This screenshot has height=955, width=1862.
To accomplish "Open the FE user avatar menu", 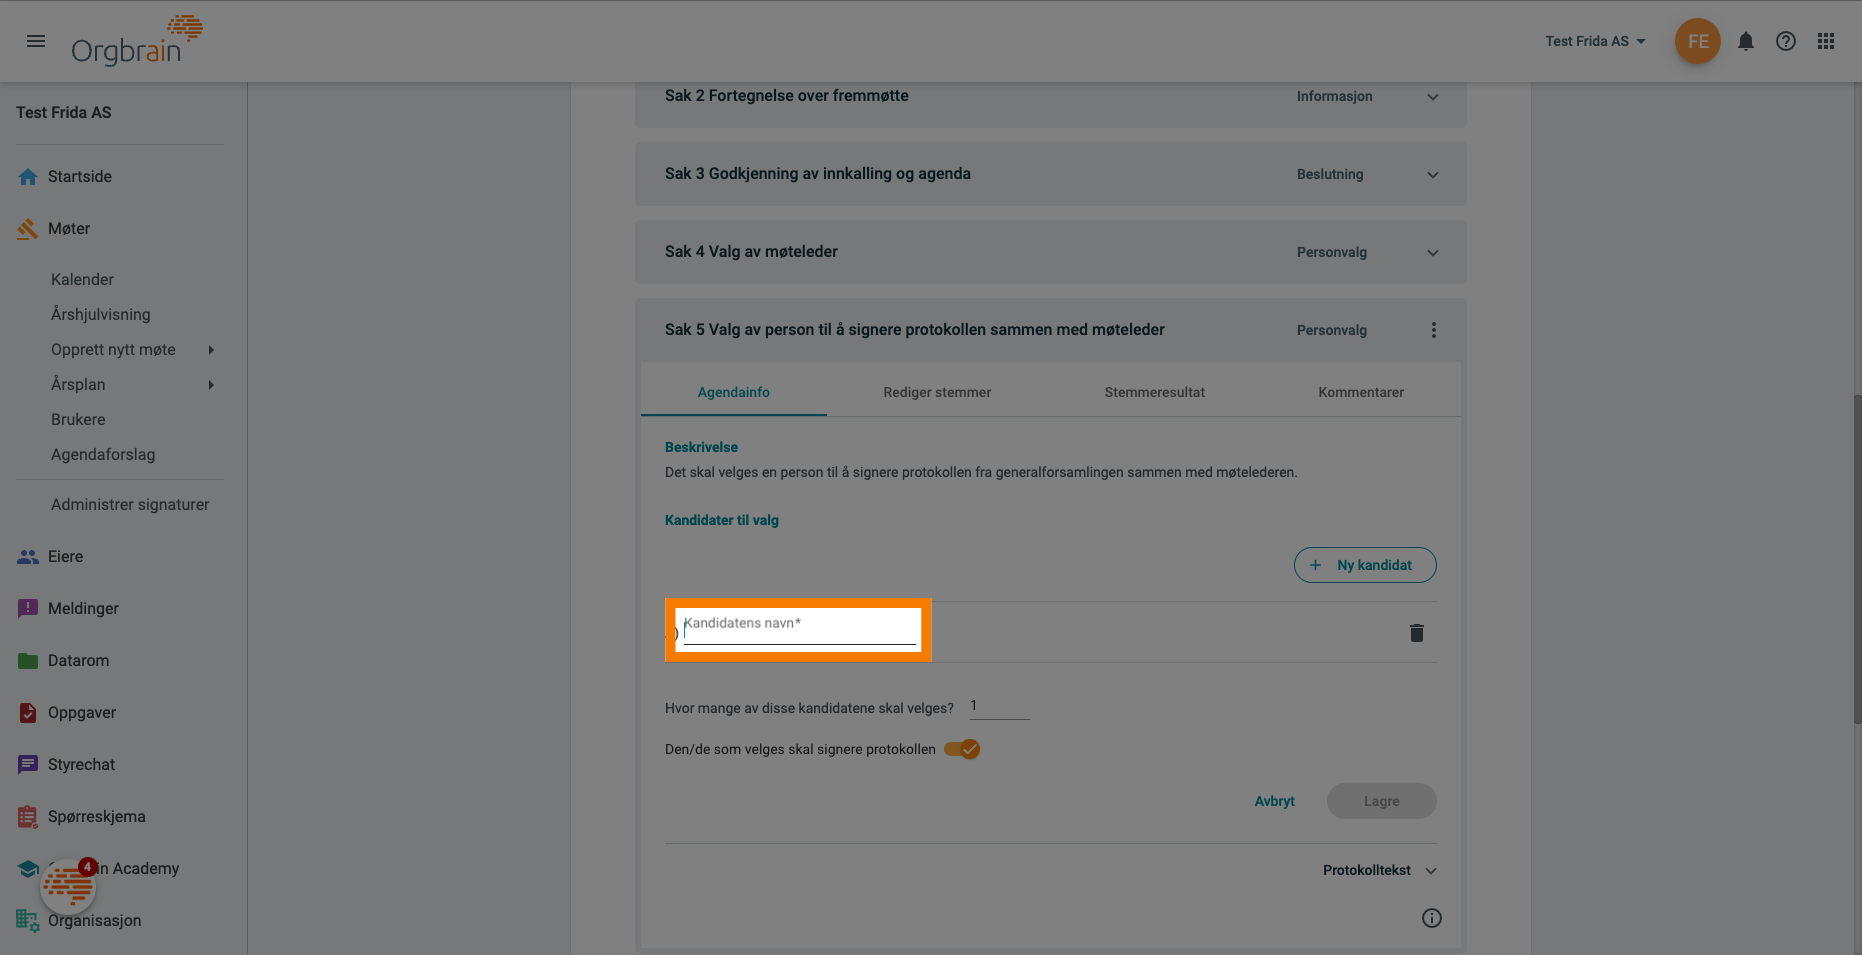I will coord(1697,41).
